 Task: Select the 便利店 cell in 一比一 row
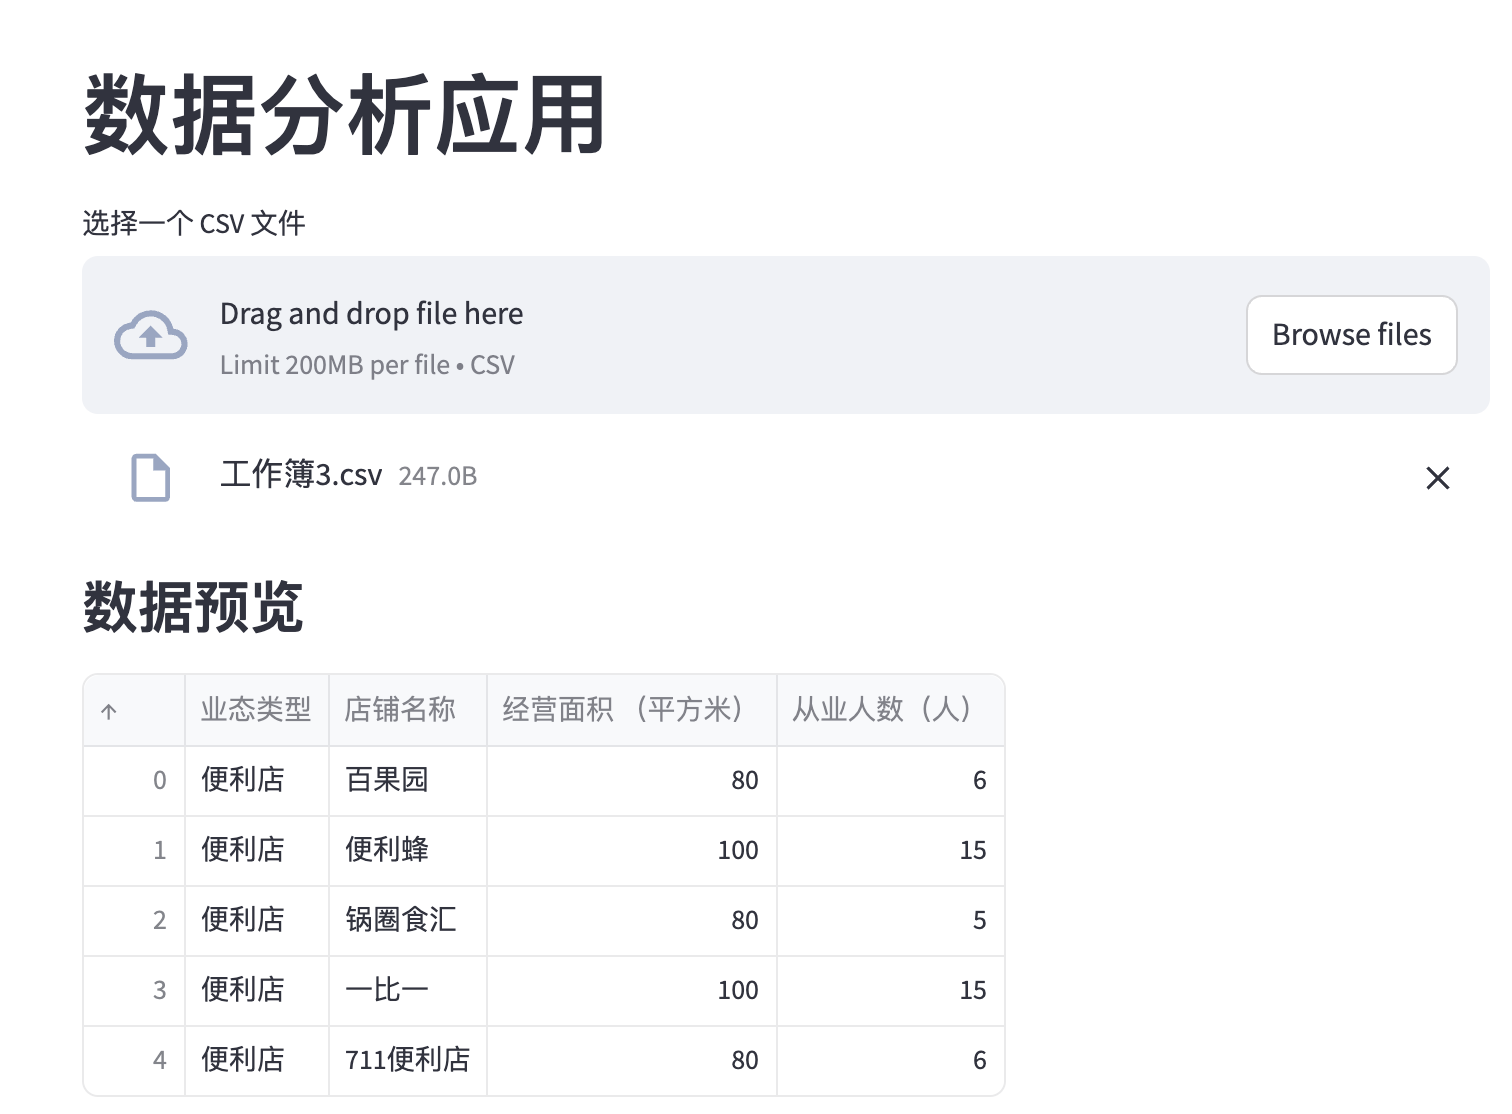click(x=257, y=990)
